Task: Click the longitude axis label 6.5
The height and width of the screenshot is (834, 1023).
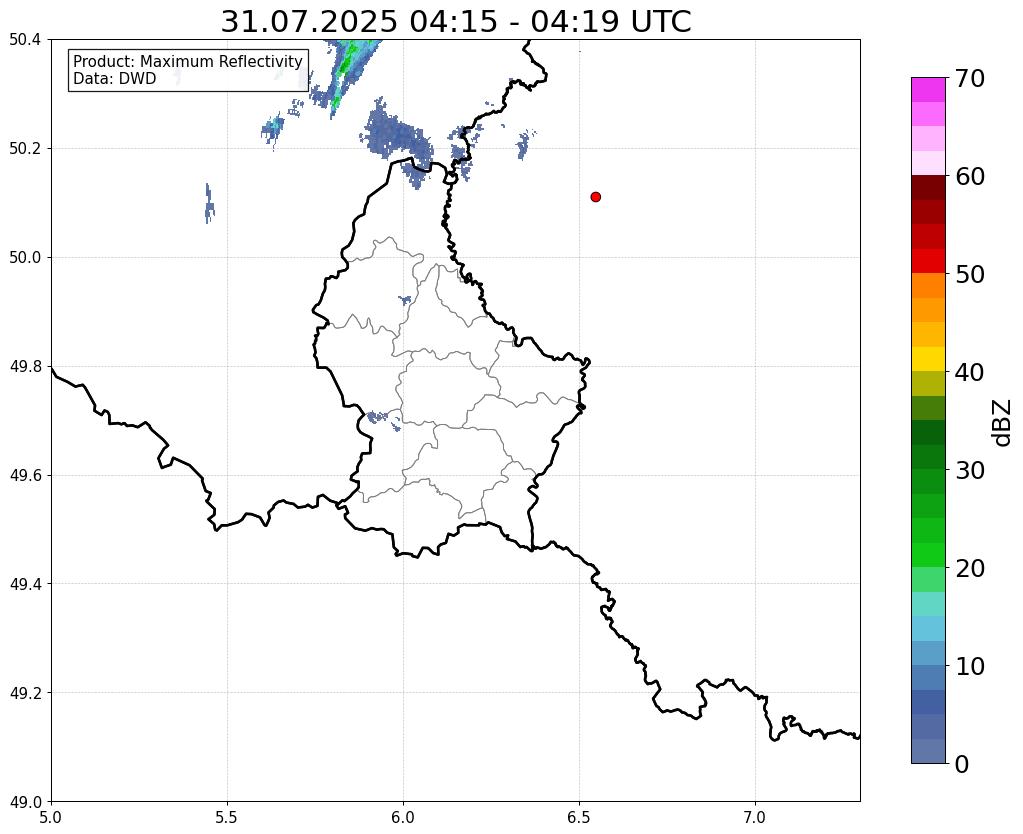Action: (x=579, y=817)
